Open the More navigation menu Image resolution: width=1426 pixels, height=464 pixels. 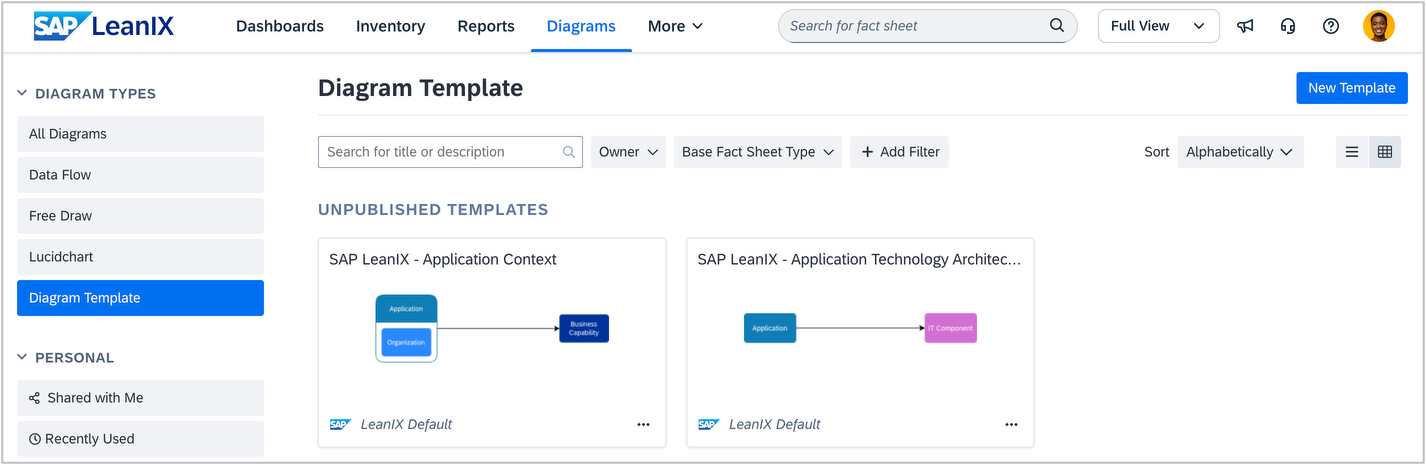click(675, 26)
